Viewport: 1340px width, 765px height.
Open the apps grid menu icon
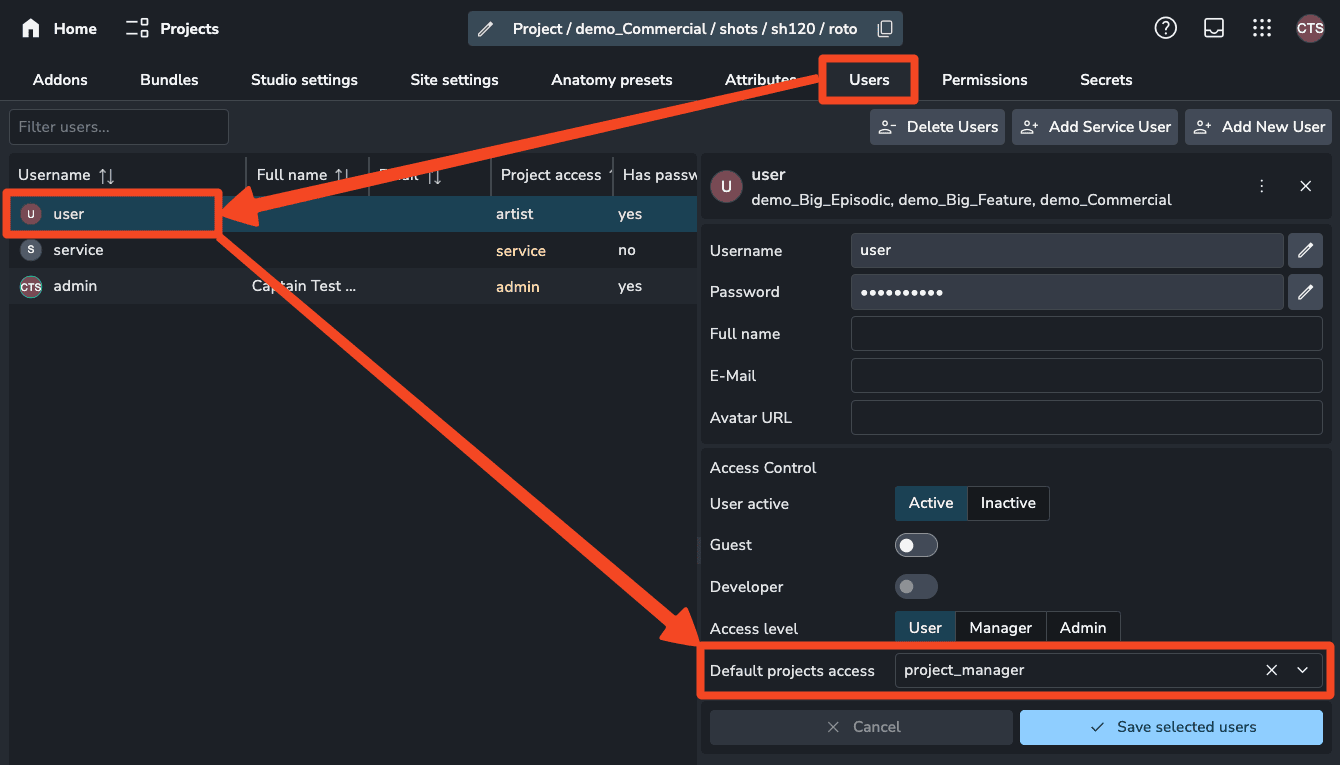1261,28
